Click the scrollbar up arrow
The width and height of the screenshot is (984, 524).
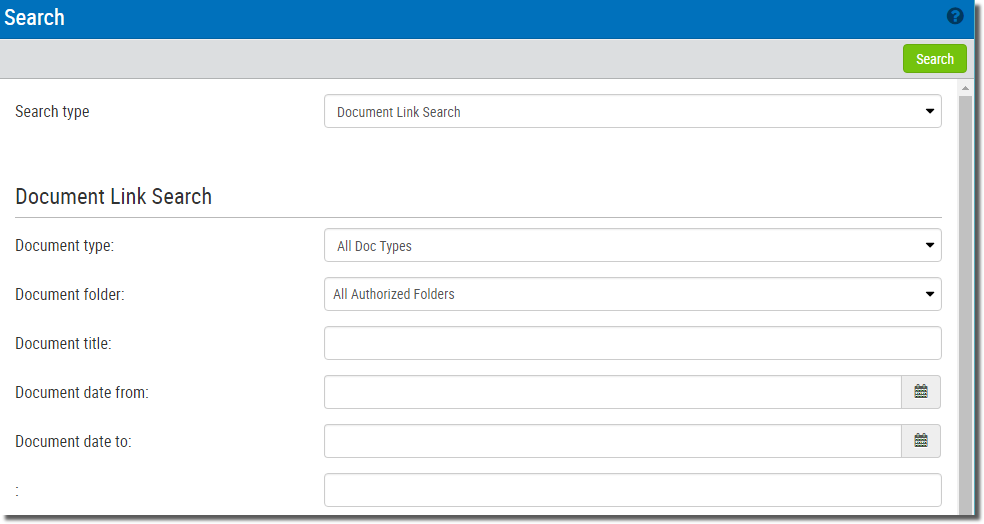pyautogui.click(x=965, y=88)
